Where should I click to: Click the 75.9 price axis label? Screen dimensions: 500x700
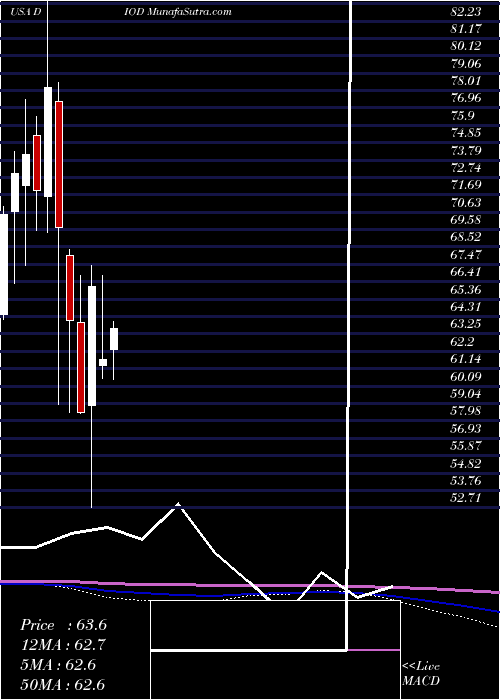tap(462, 116)
